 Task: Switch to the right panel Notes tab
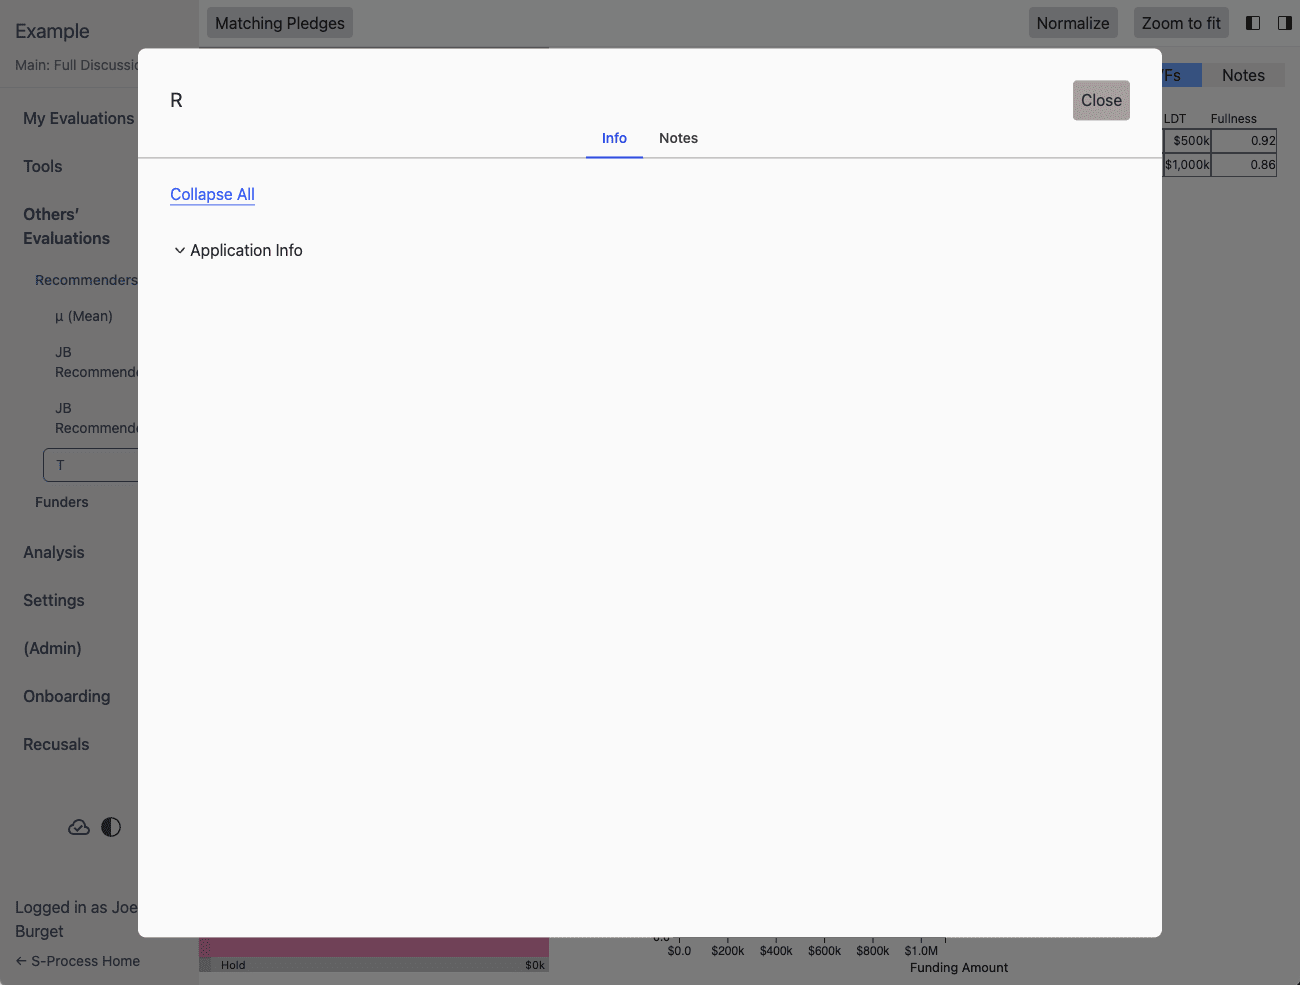(x=1243, y=75)
